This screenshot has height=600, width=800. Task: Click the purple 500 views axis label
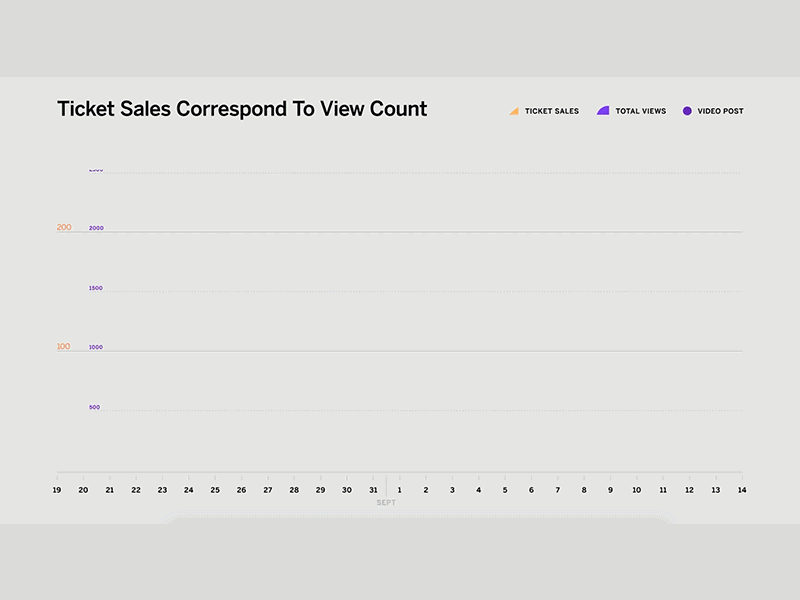click(x=94, y=407)
